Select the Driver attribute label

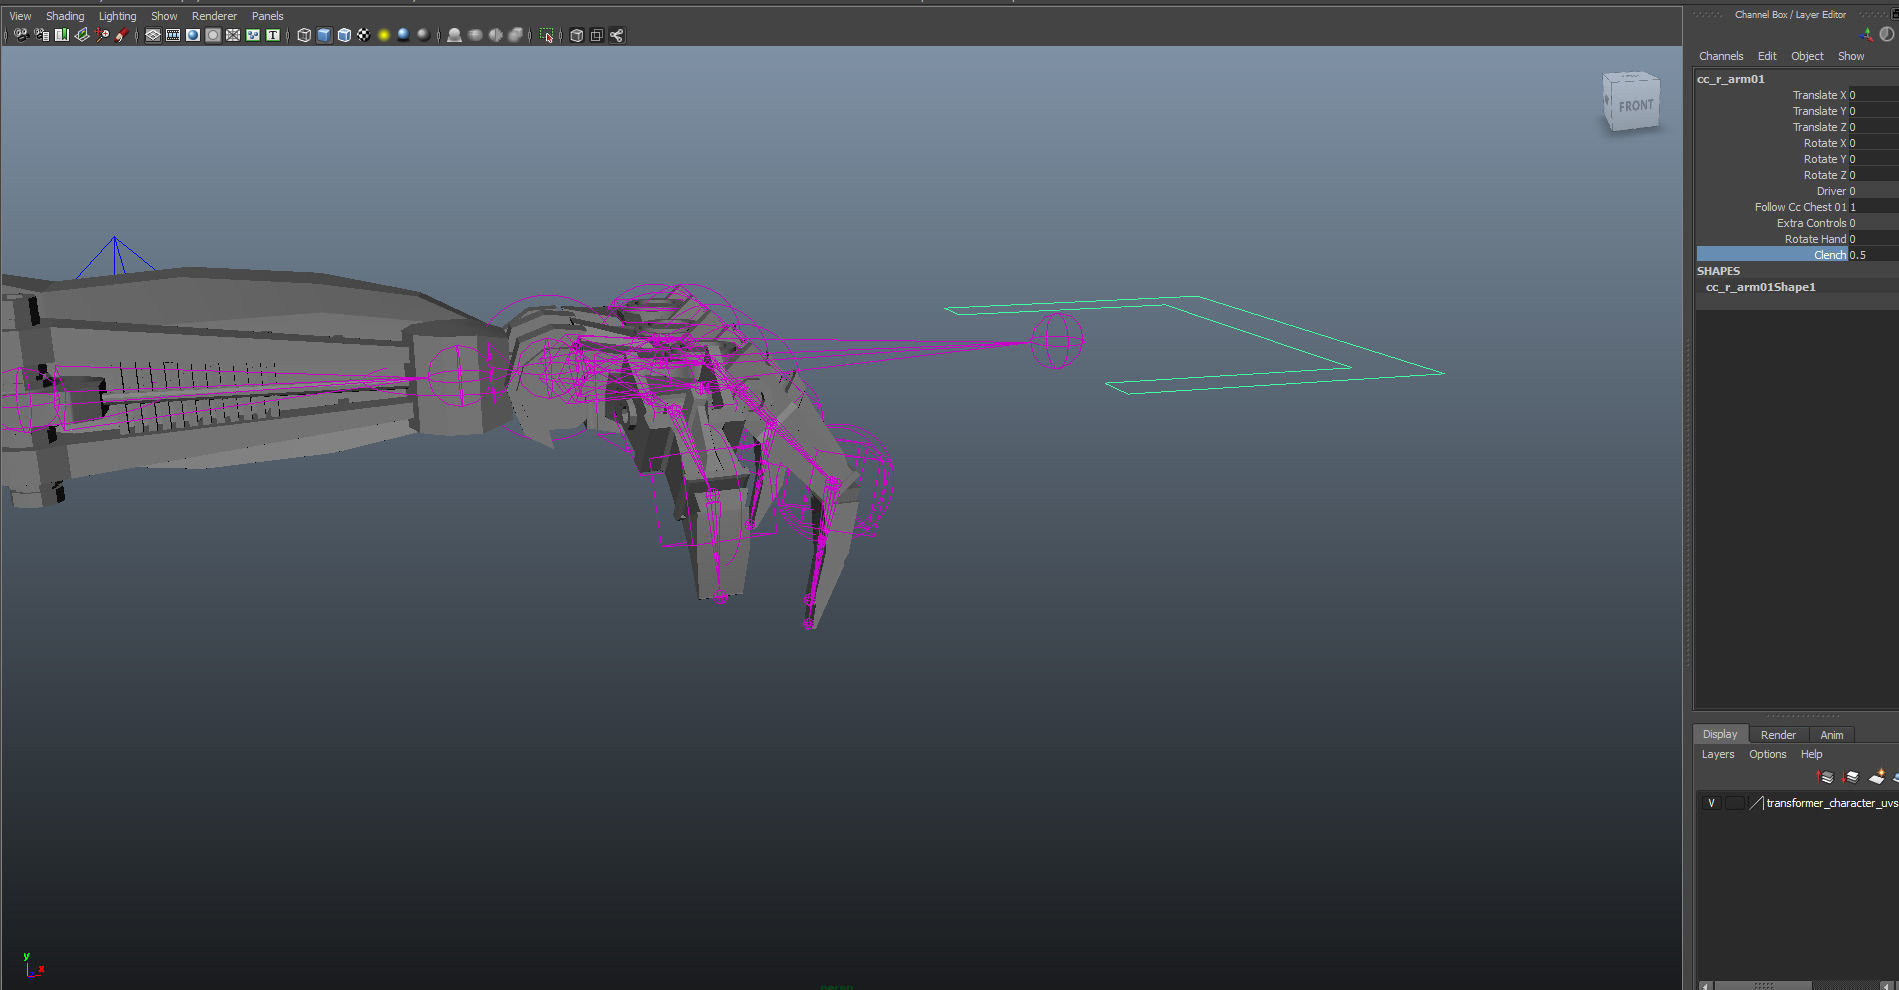tap(1831, 191)
